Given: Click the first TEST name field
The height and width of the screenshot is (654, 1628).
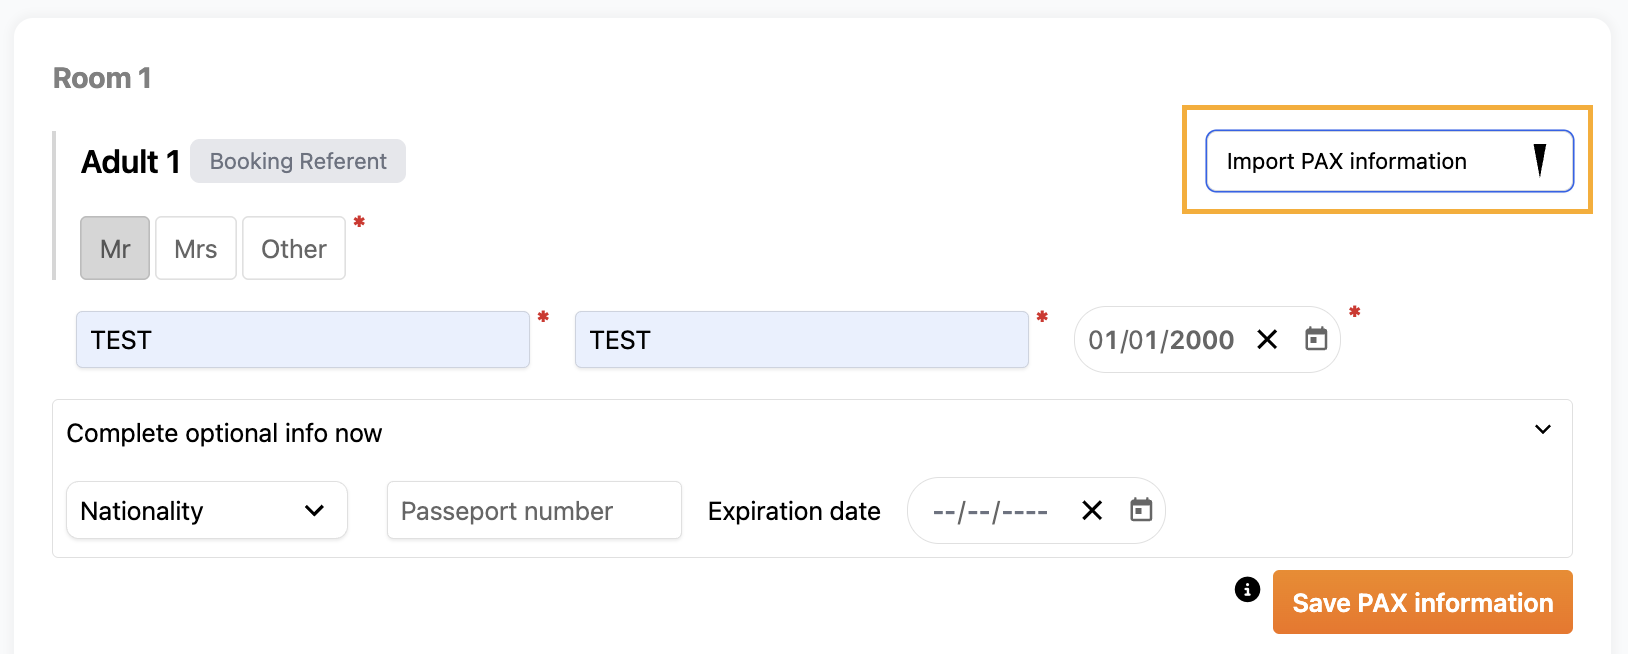Looking at the screenshot, I should [x=302, y=340].
